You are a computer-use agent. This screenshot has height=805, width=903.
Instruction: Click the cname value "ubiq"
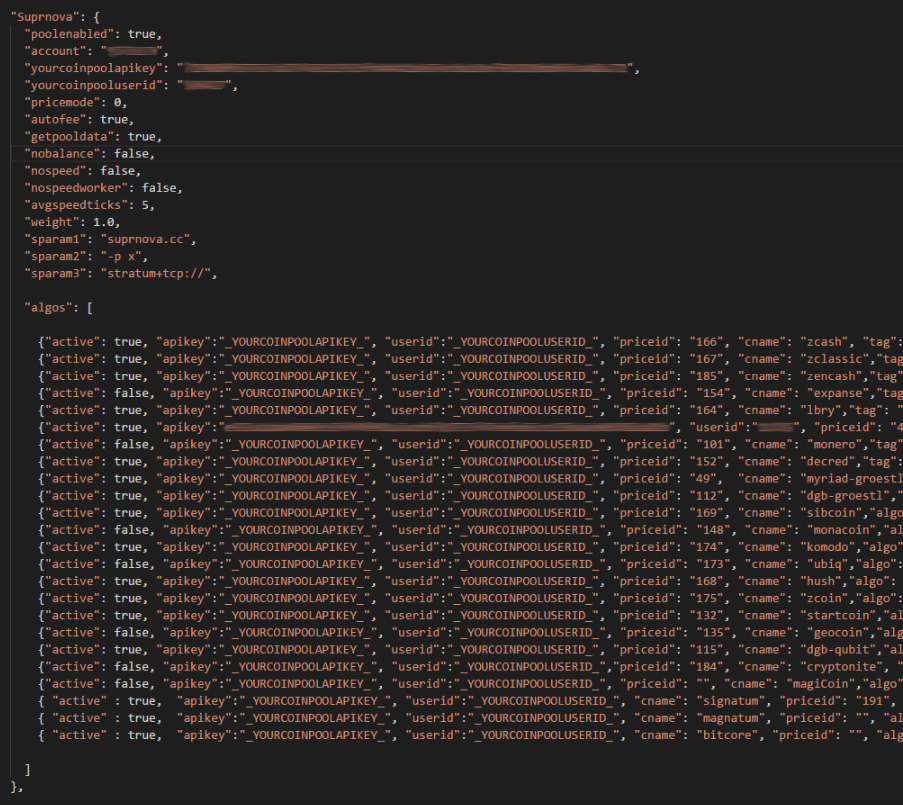[x=828, y=564]
